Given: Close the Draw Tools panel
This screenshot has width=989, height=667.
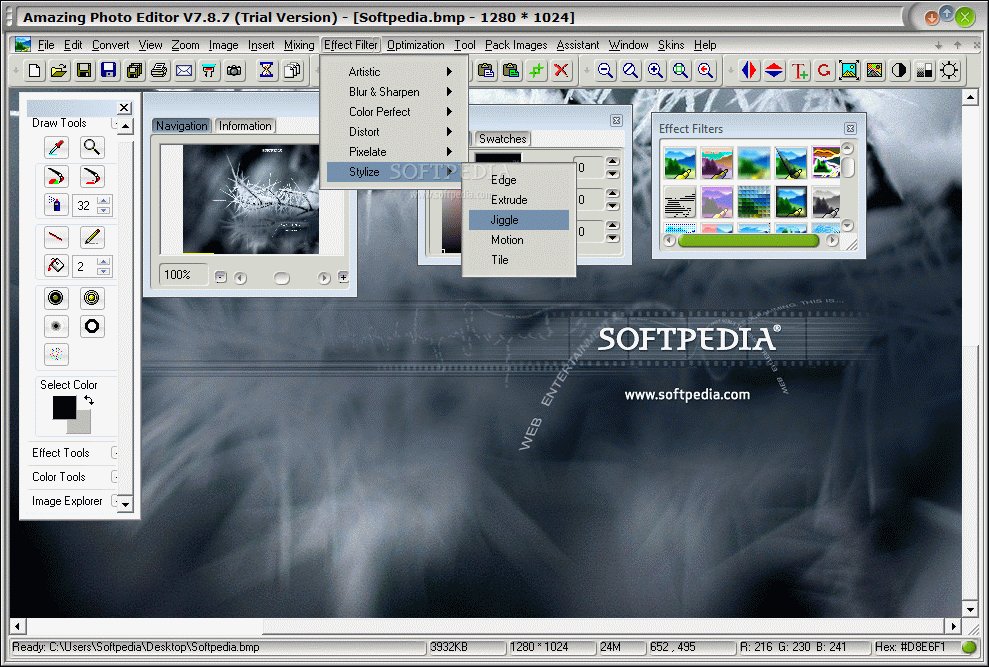Looking at the screenshot, I should 124,108.
